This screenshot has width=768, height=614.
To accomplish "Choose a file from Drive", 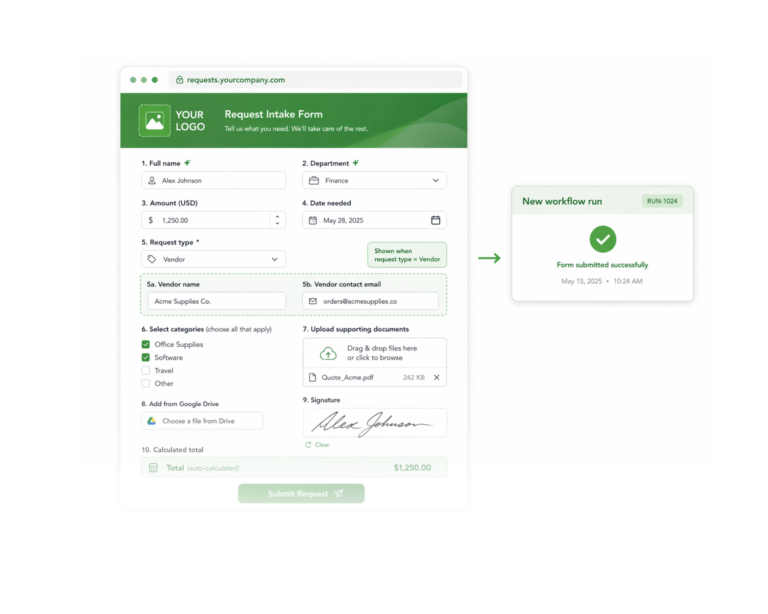I will tap(202, 421).
